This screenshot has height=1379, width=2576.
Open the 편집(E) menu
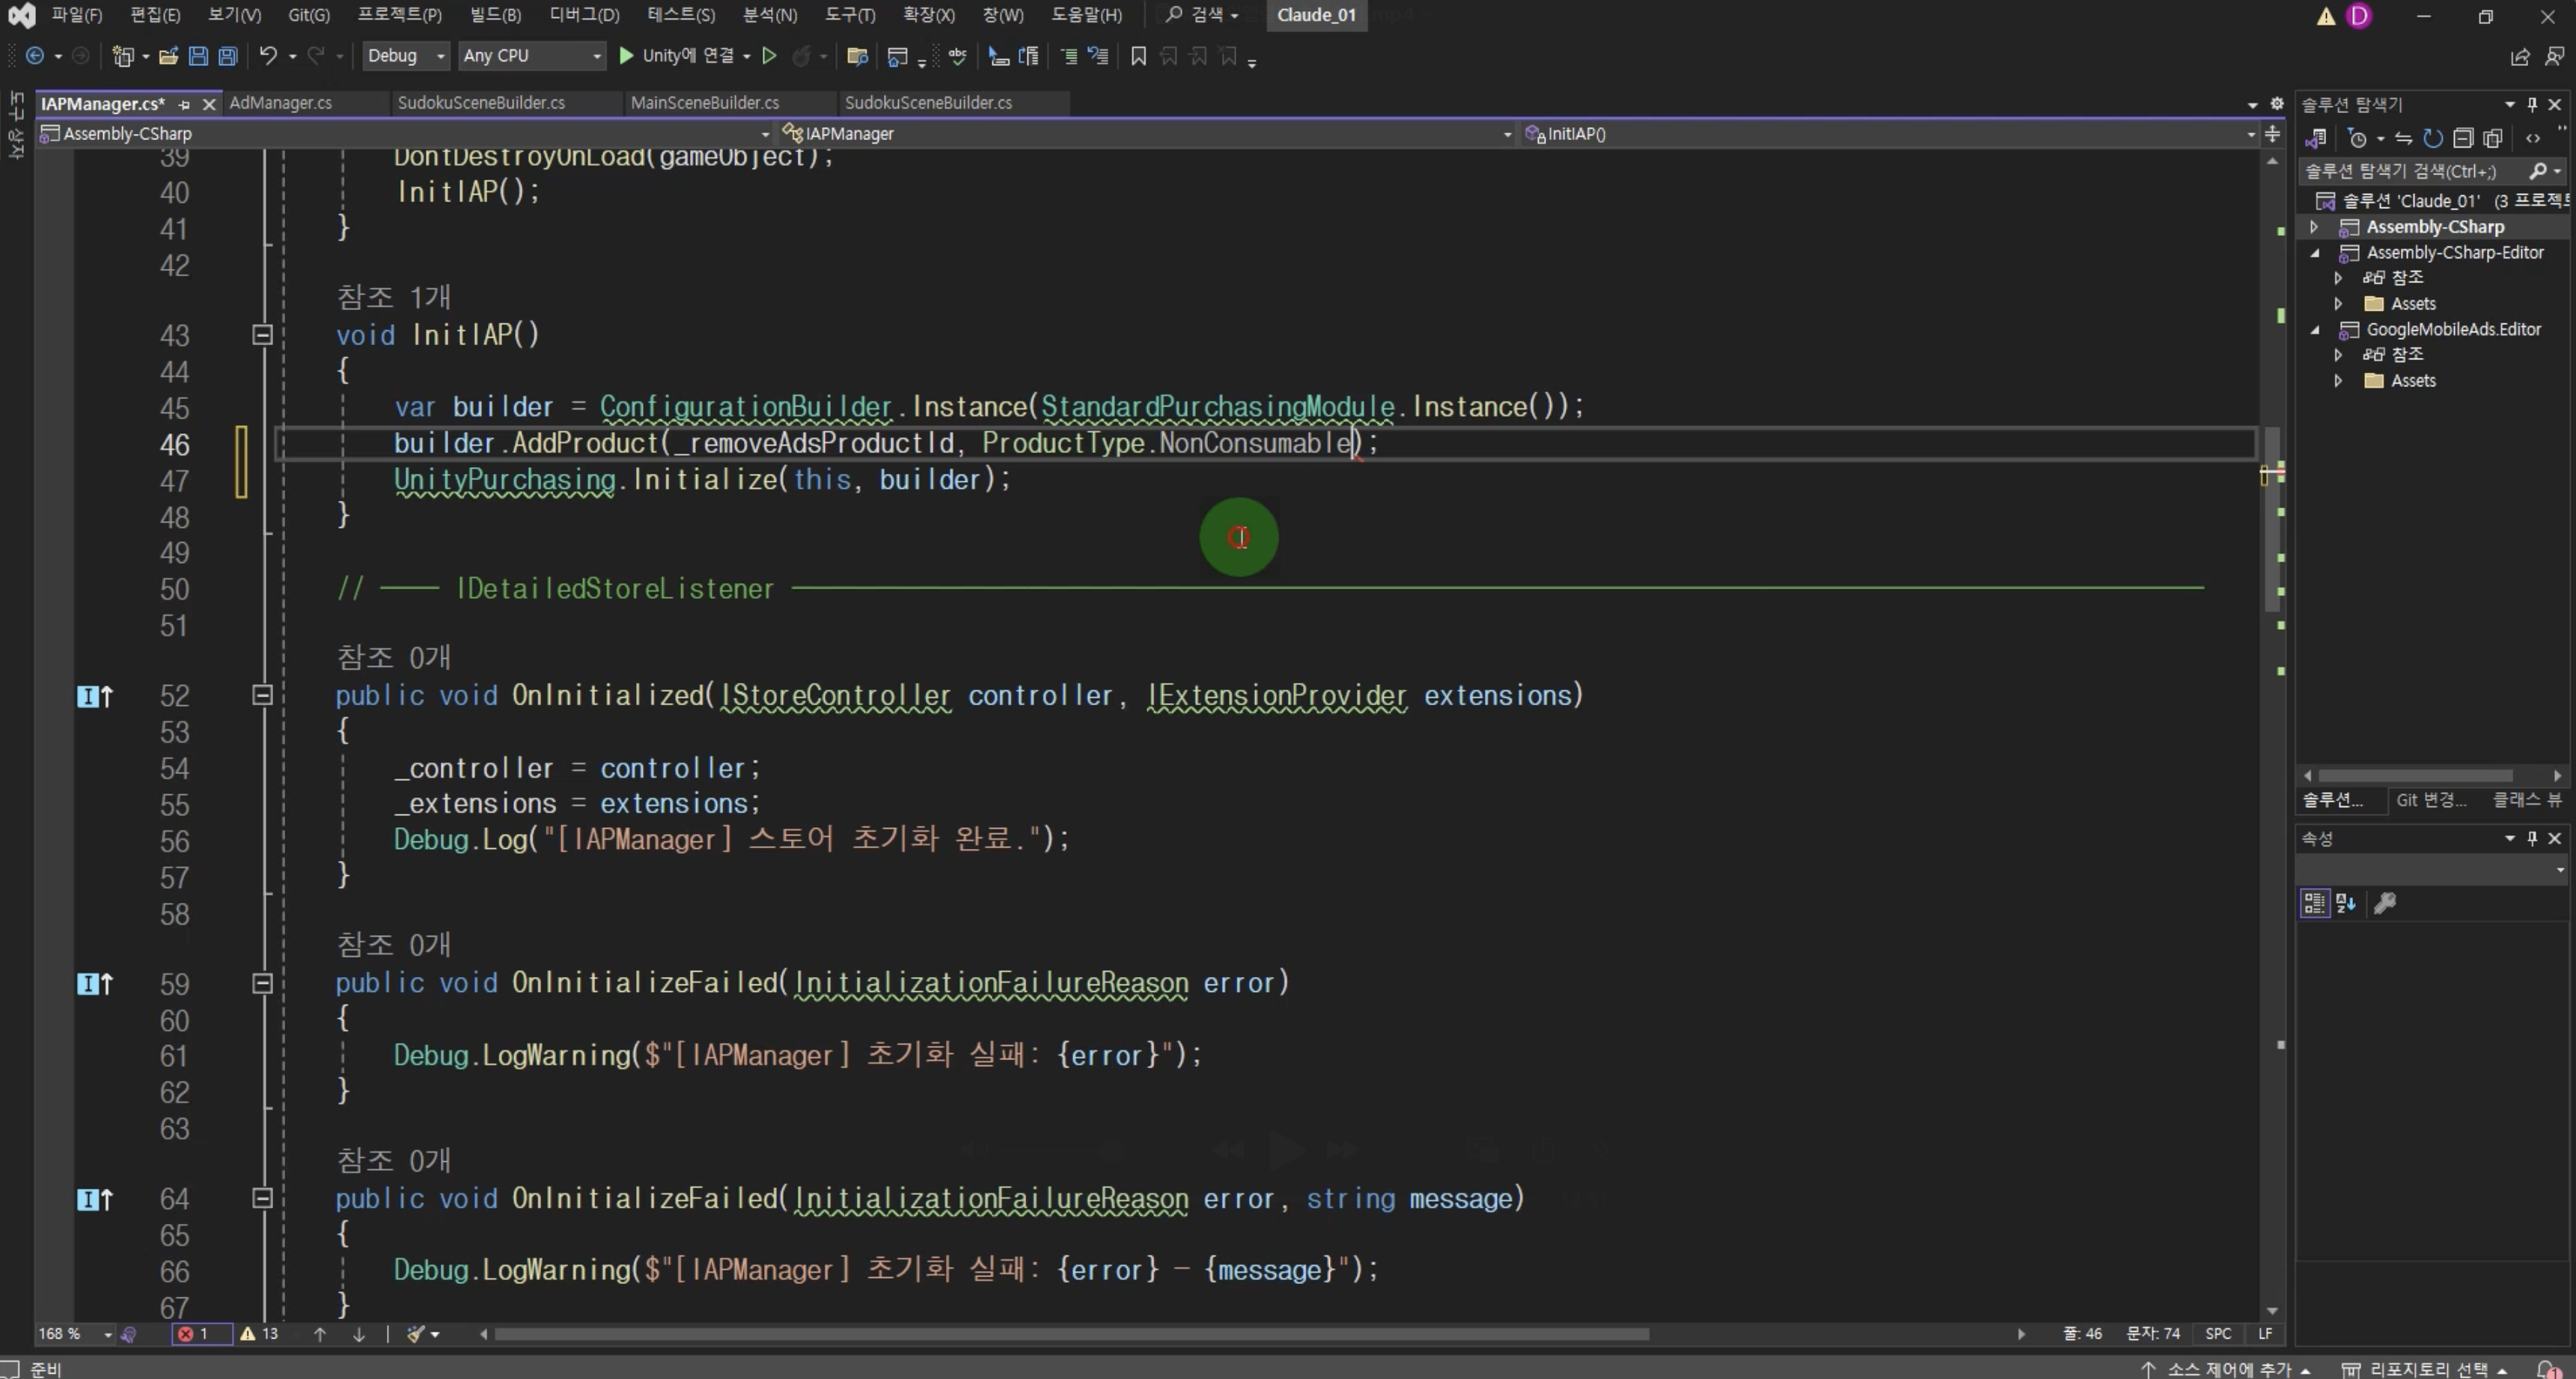tap(155, 15)
